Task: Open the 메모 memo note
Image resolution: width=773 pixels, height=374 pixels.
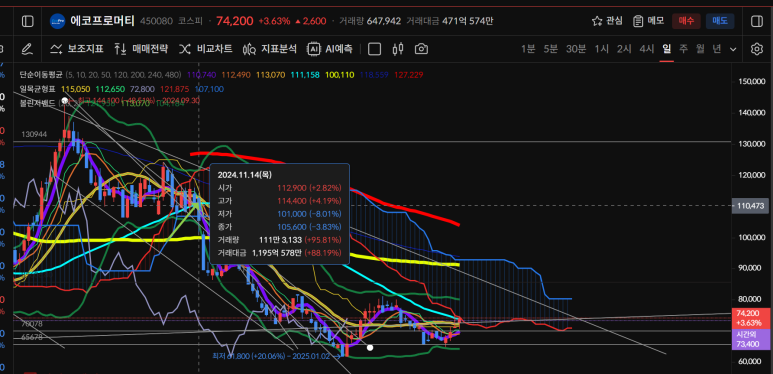Action: [649, 21]
